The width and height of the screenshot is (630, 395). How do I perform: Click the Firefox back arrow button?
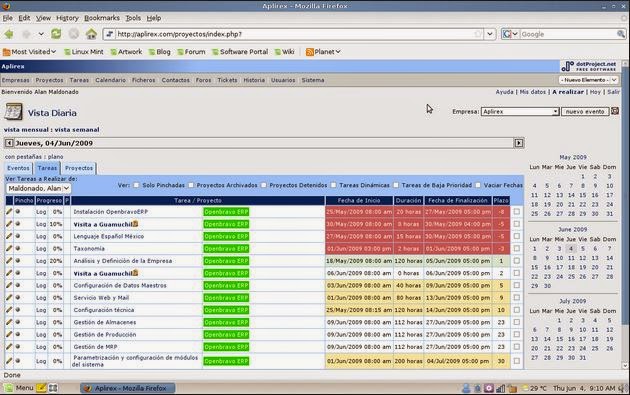click(x=9, y=34)
